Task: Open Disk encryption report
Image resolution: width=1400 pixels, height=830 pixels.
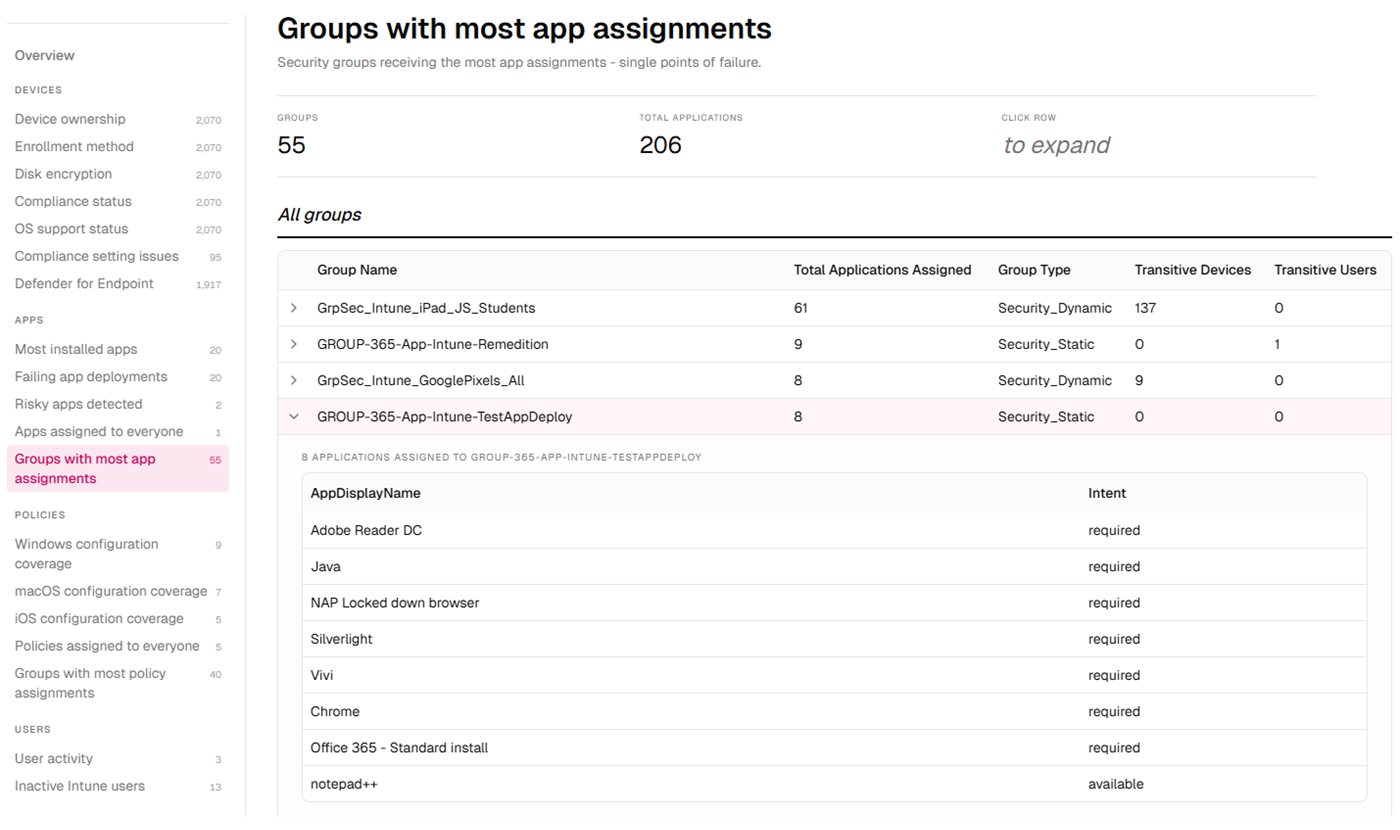Action: (118, 174)
